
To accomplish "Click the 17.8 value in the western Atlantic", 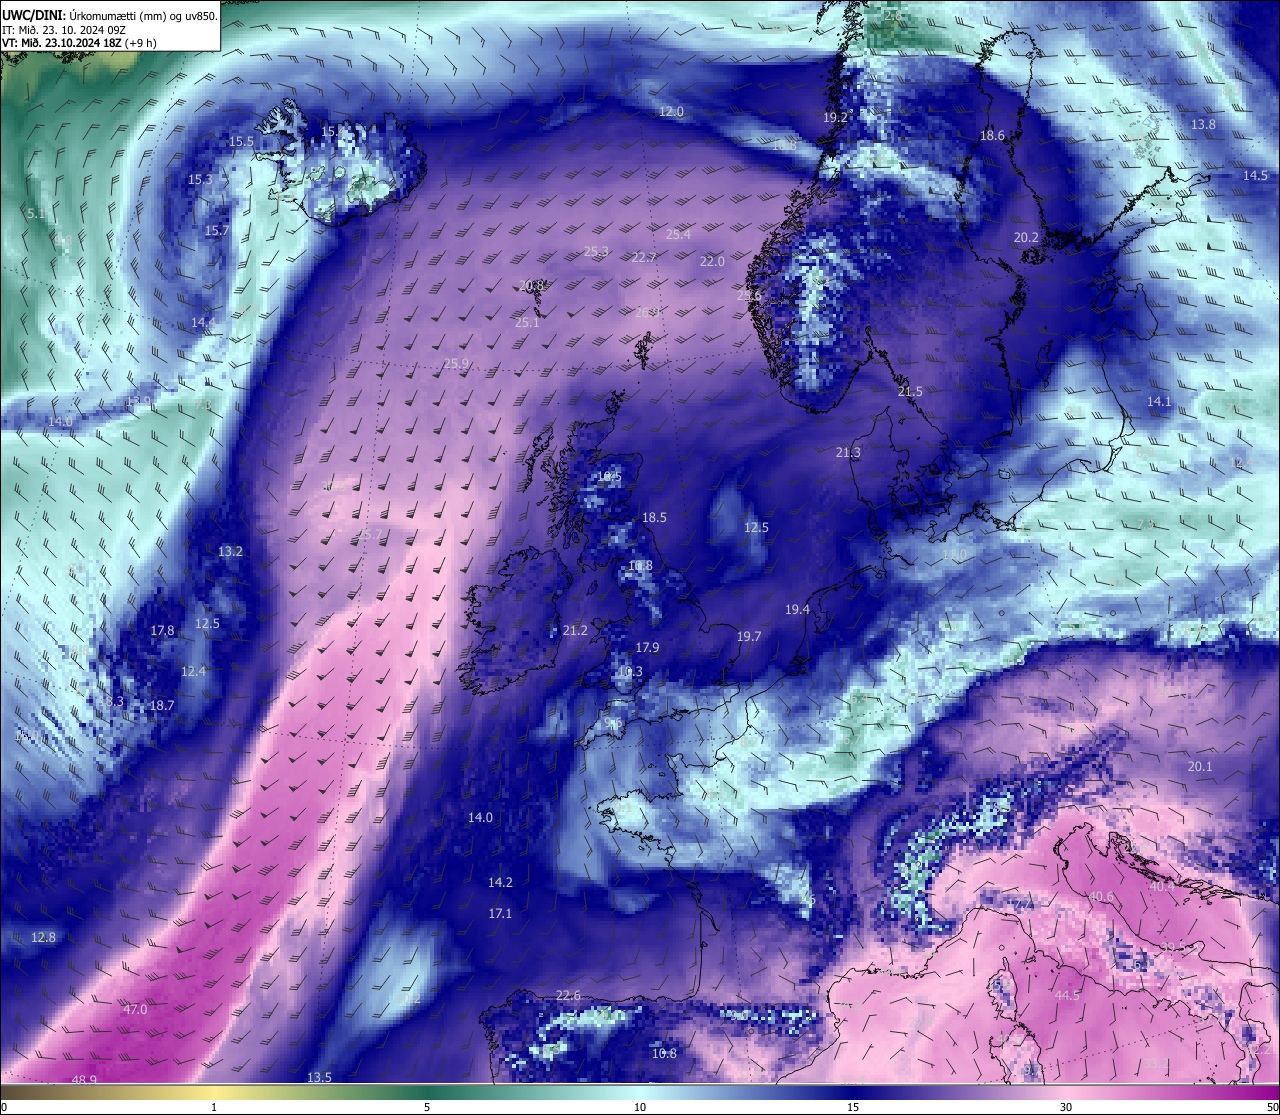I will 162,631.
